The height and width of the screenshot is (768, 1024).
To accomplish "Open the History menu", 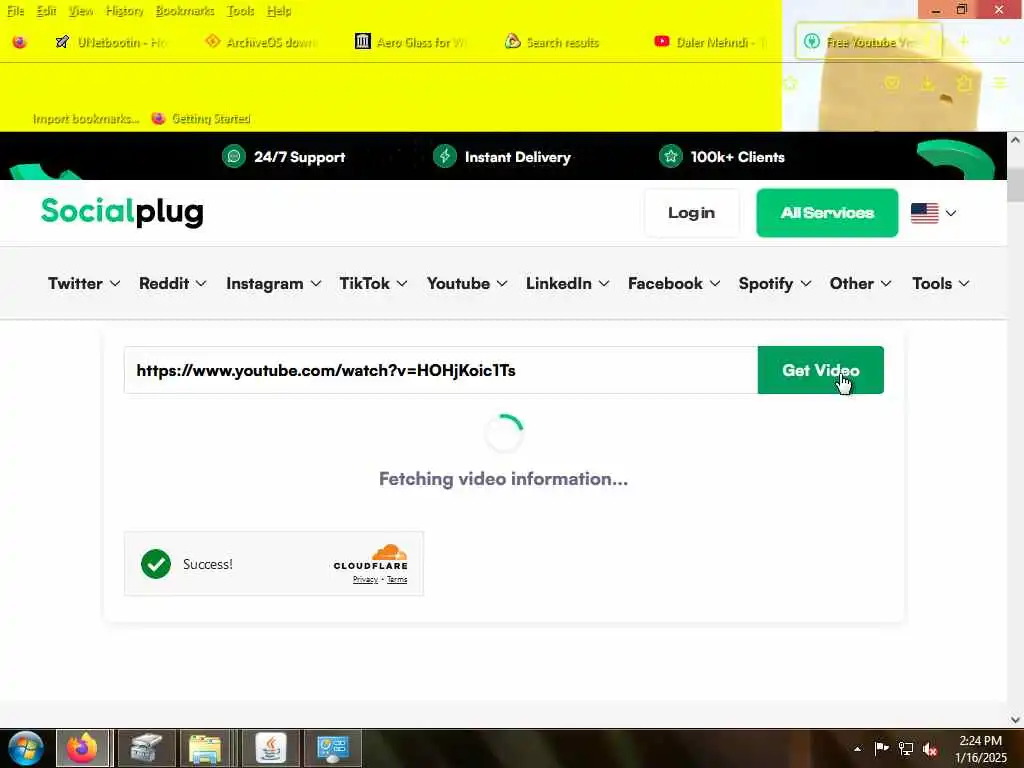I will point(124,11).
